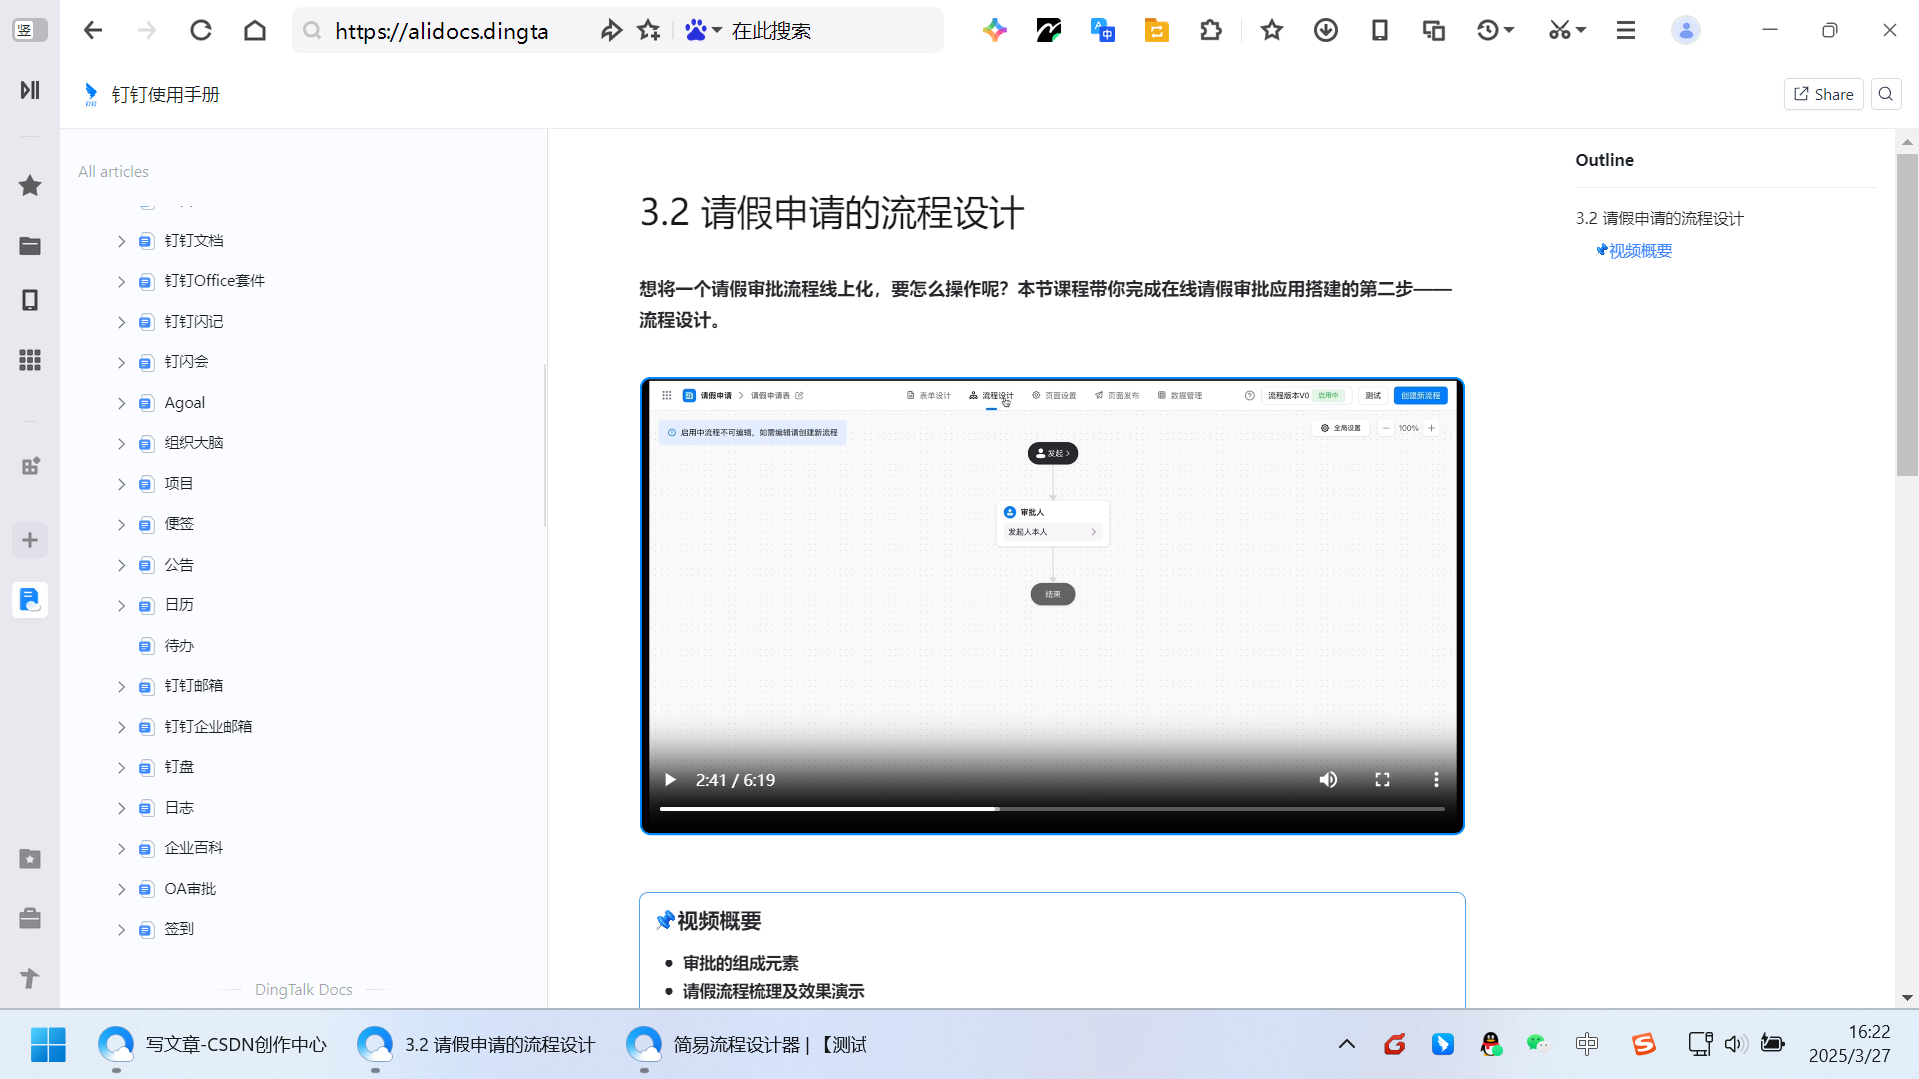Play the video
Viewport: 1919px width, 1079px height.
(670, 780)
